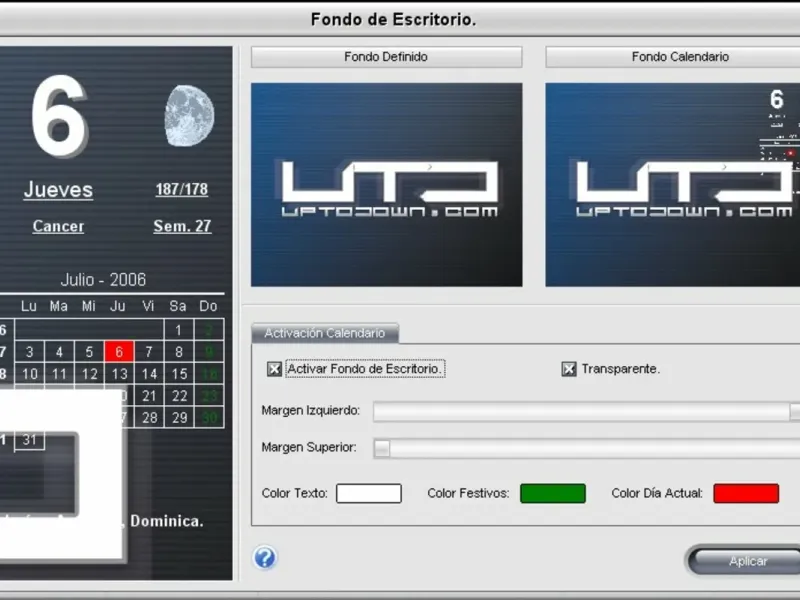Select day 5 in the calendar
The image size is (800, 600).
[x=89, y=352]
